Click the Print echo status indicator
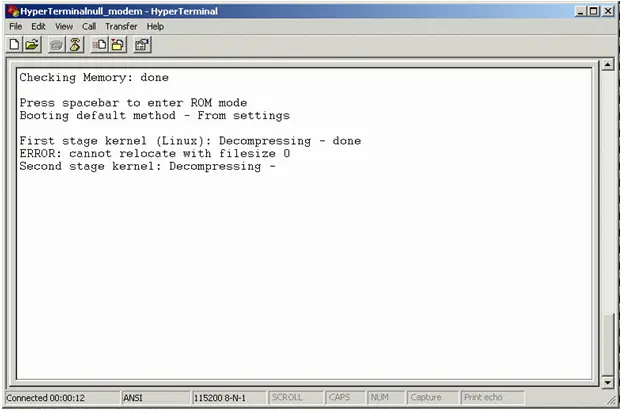 pos(493,397)
